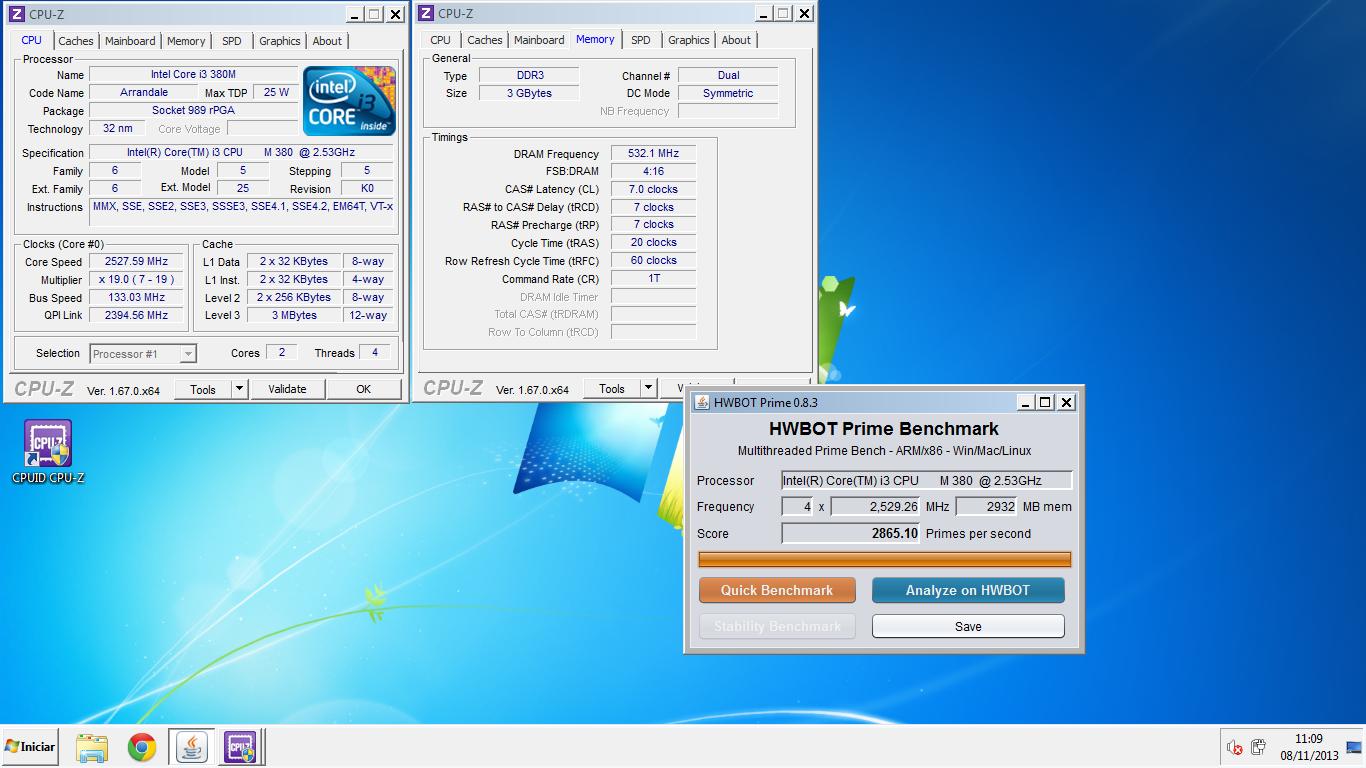Click the 2865.10 score field
The image size is (1366, 768).
tap(850, 533)
